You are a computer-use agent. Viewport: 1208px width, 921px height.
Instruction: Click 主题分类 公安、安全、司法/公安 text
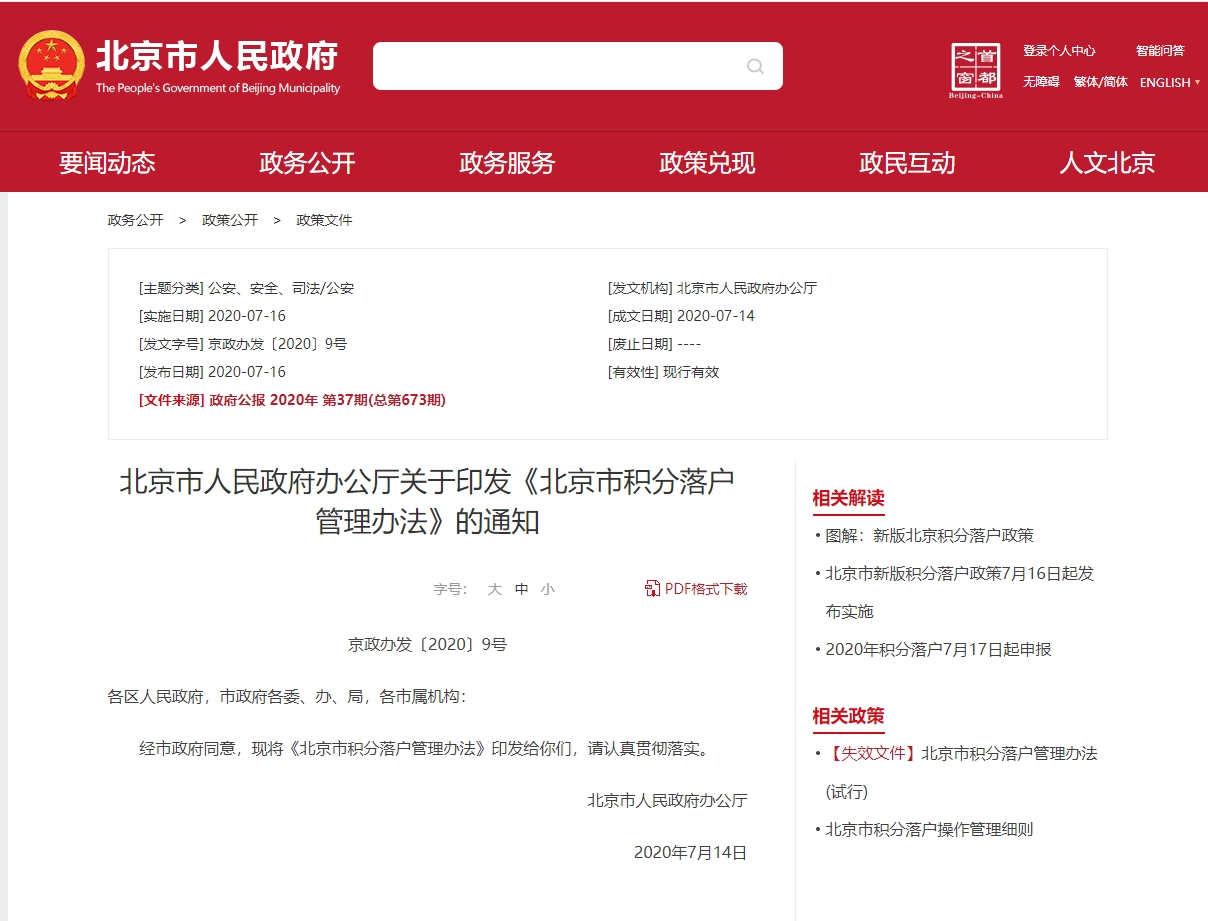tap(246, 288)
